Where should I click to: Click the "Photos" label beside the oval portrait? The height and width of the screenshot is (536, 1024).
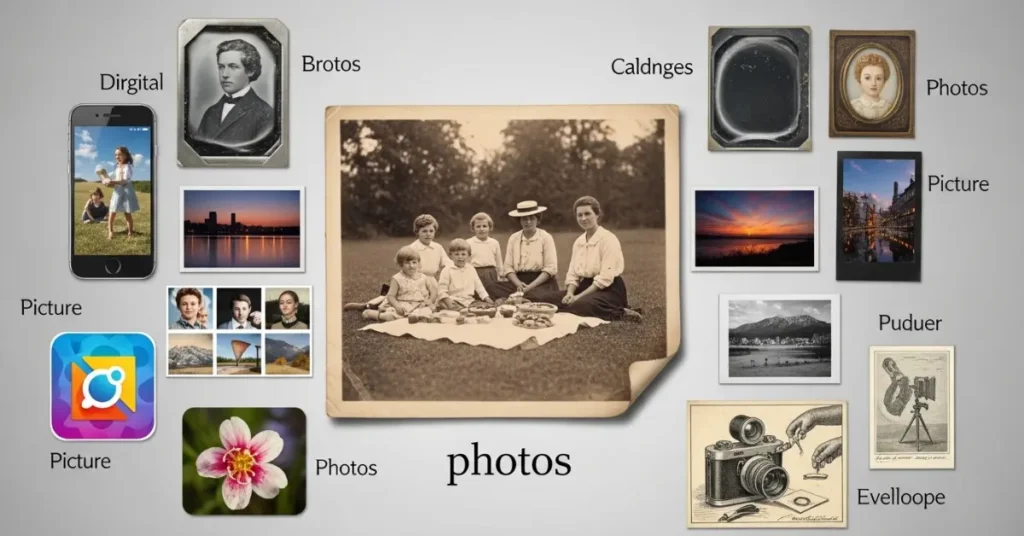(x=957, y=87)
